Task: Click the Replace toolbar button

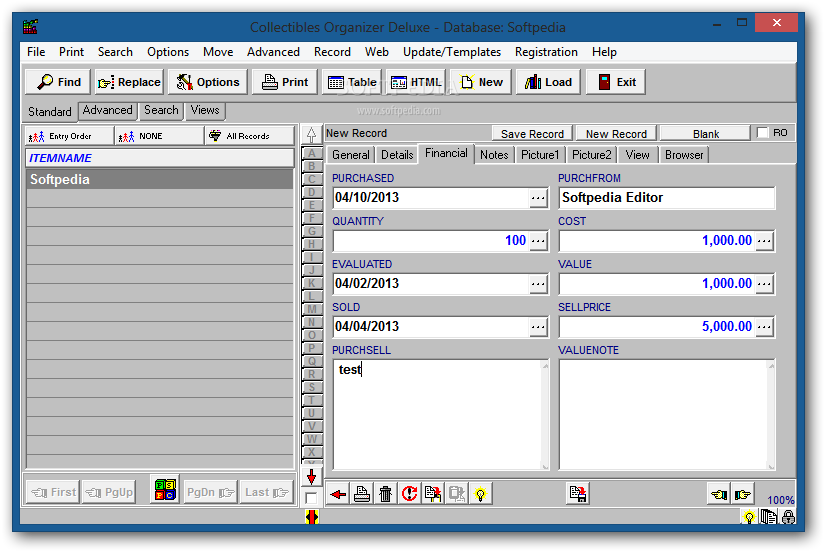Action: [x=129, y=82]
